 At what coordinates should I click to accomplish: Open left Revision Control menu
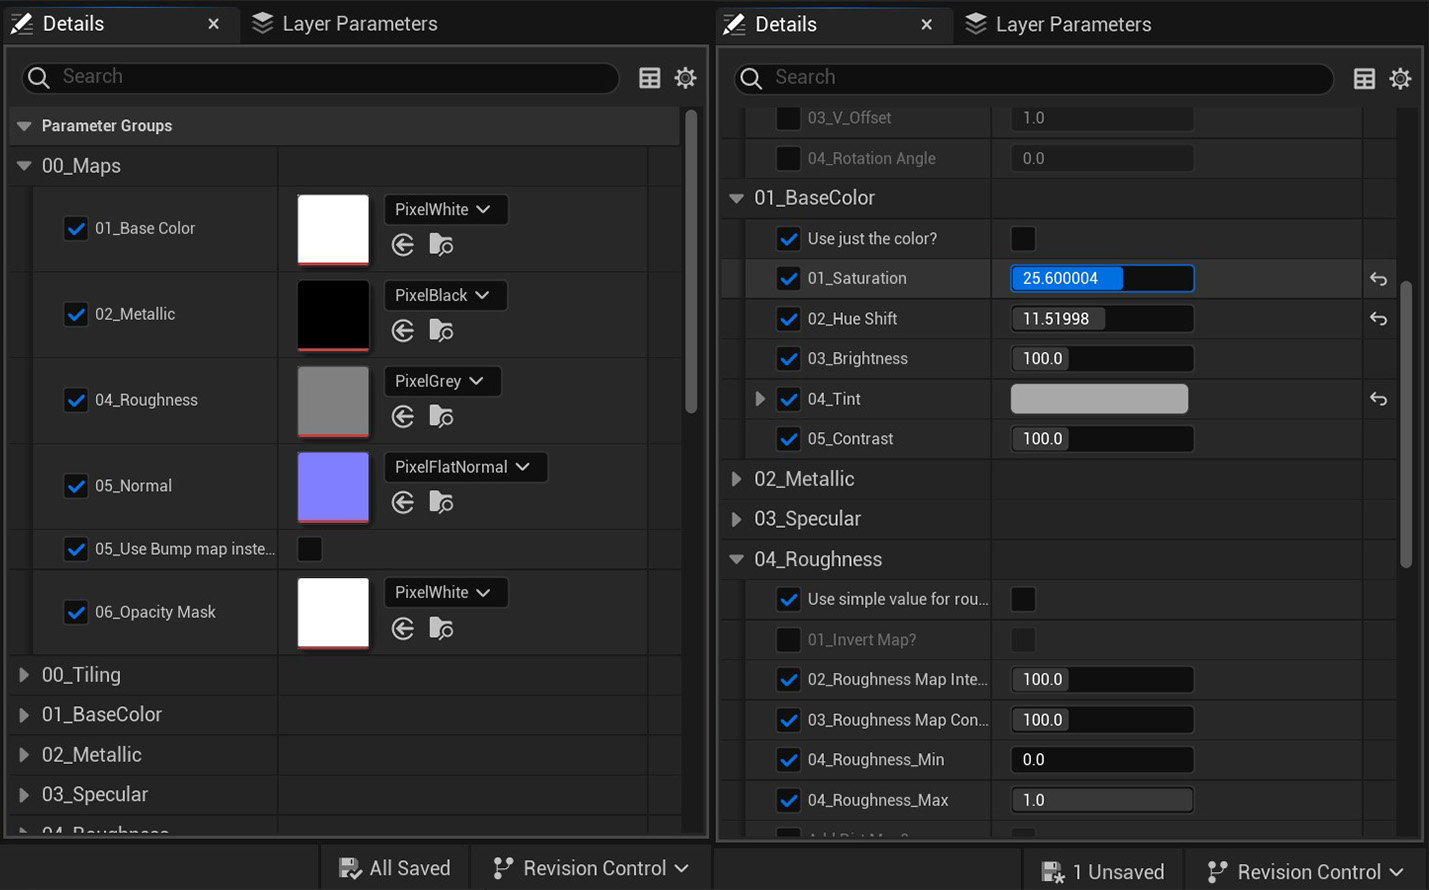[x=592, y=868]
